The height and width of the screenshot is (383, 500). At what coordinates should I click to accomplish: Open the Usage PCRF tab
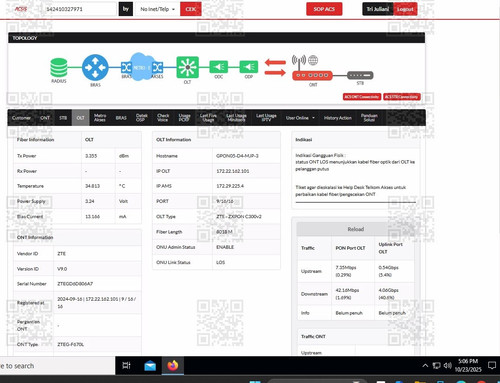(x=184, y=118)
